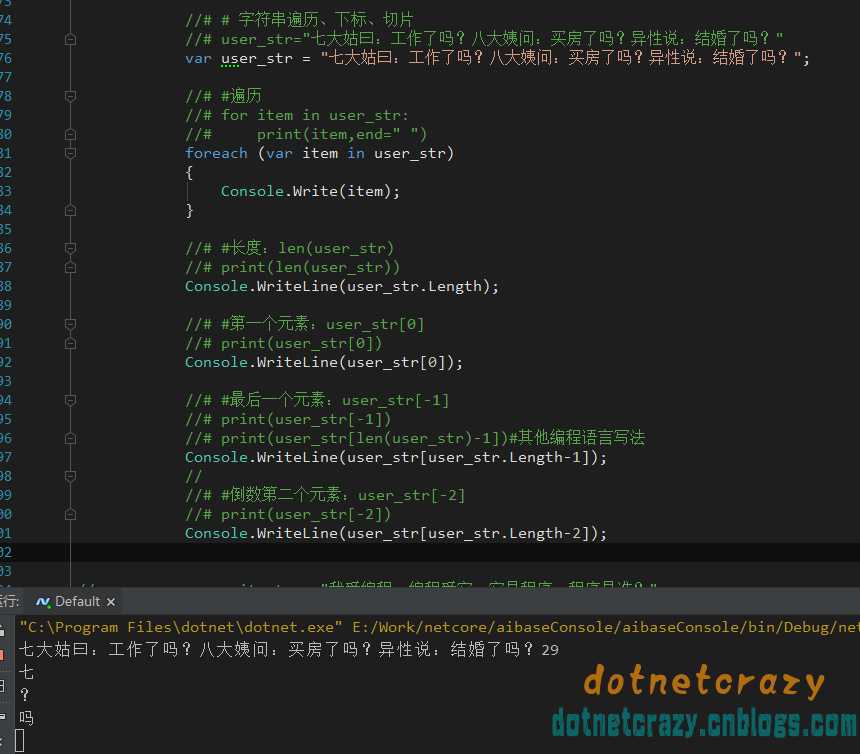The height and width of the screenshot is (754, 860).
Task: Click 'user_str[user_str.Length-2]' statement line
Action: click(x=396, y=533)
